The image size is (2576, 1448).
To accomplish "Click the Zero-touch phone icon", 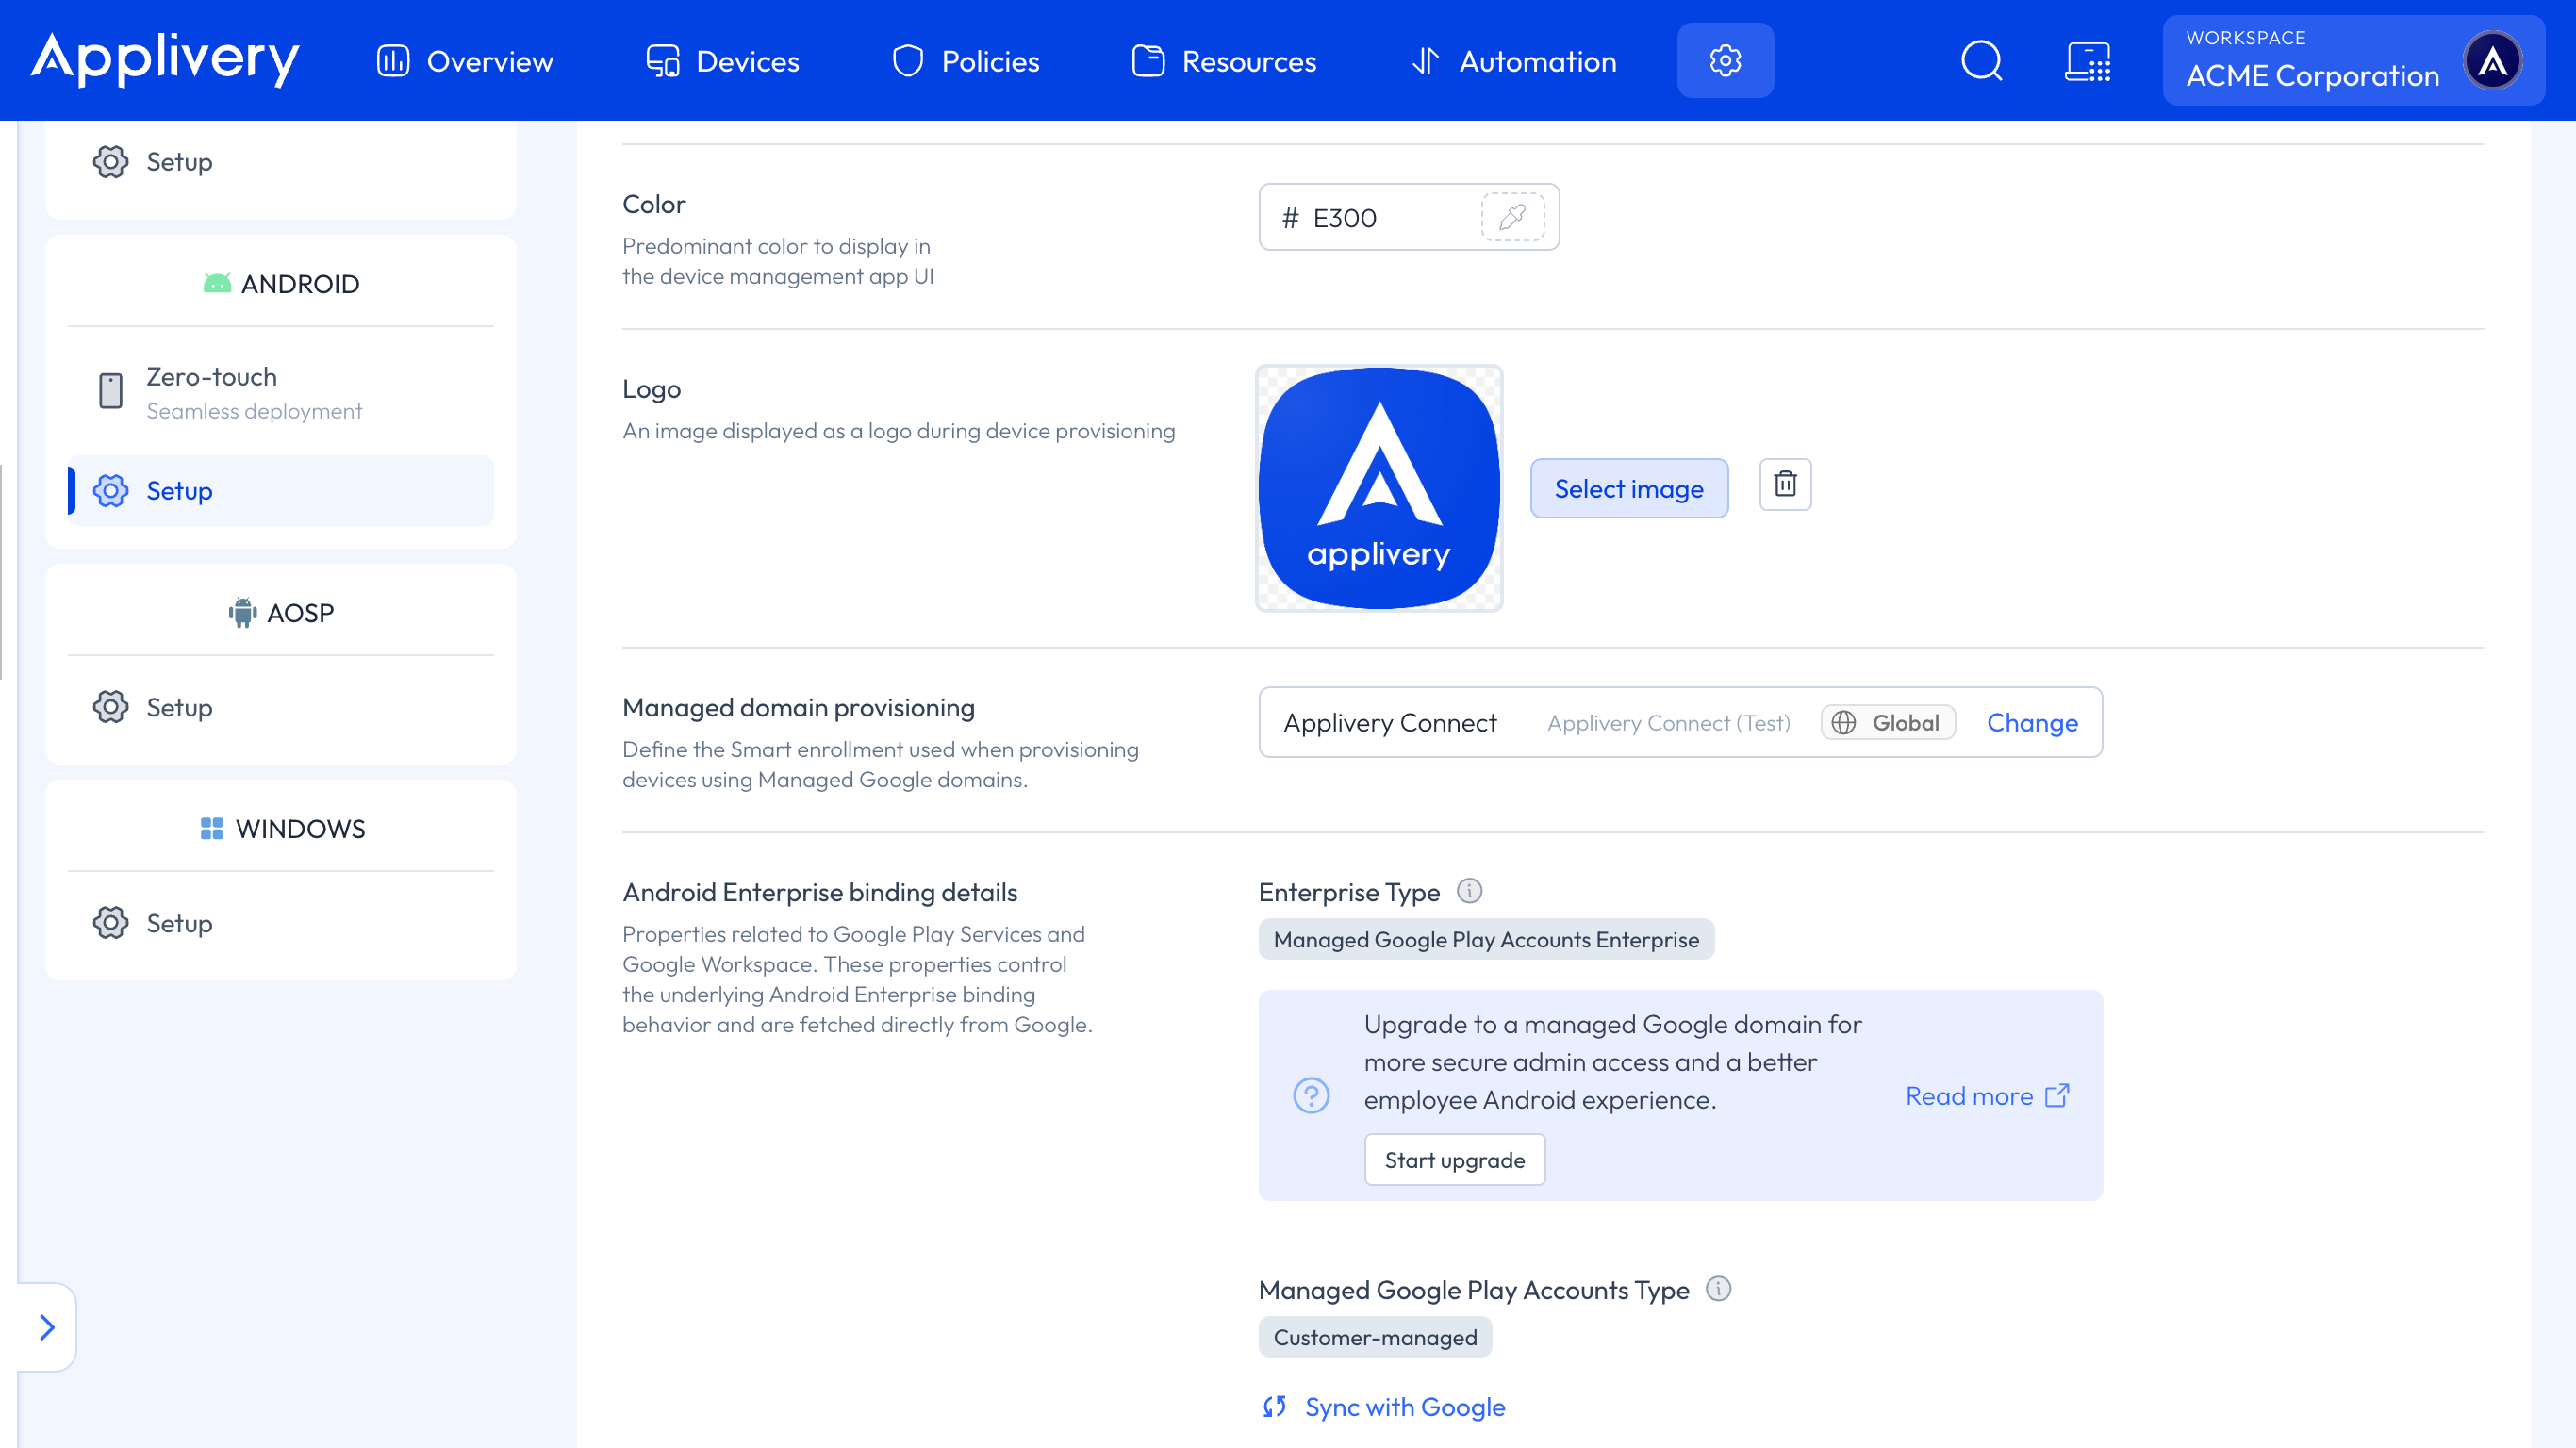I will 111,390.
